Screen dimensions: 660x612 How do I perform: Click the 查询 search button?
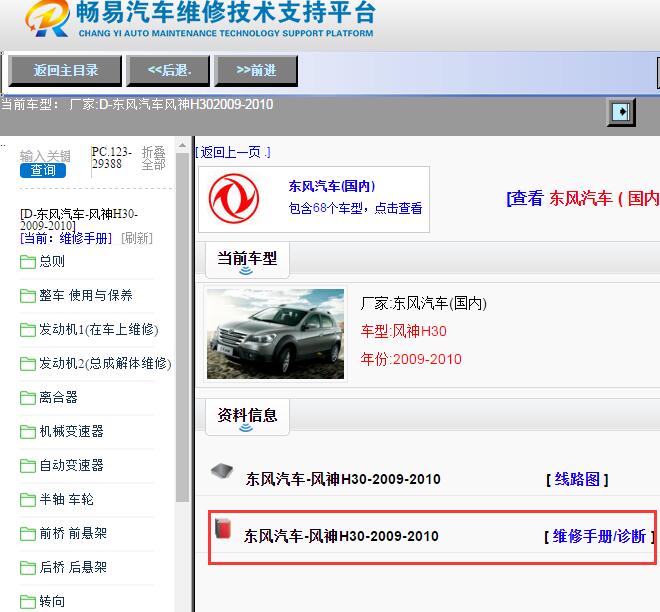(x=43, y=170)
